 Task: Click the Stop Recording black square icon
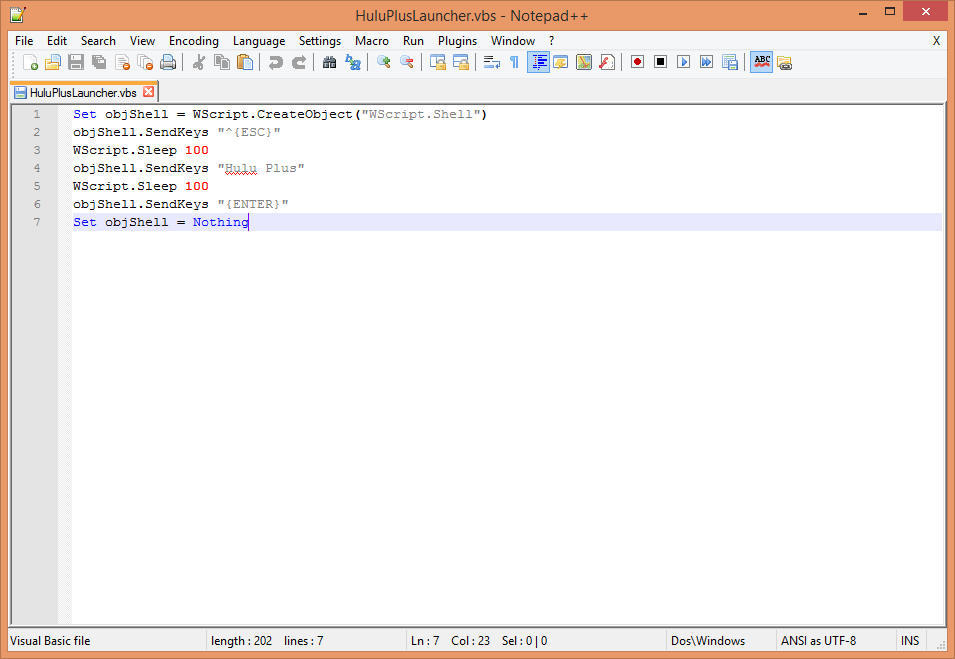pyautogui.click(x=661, y=62)
